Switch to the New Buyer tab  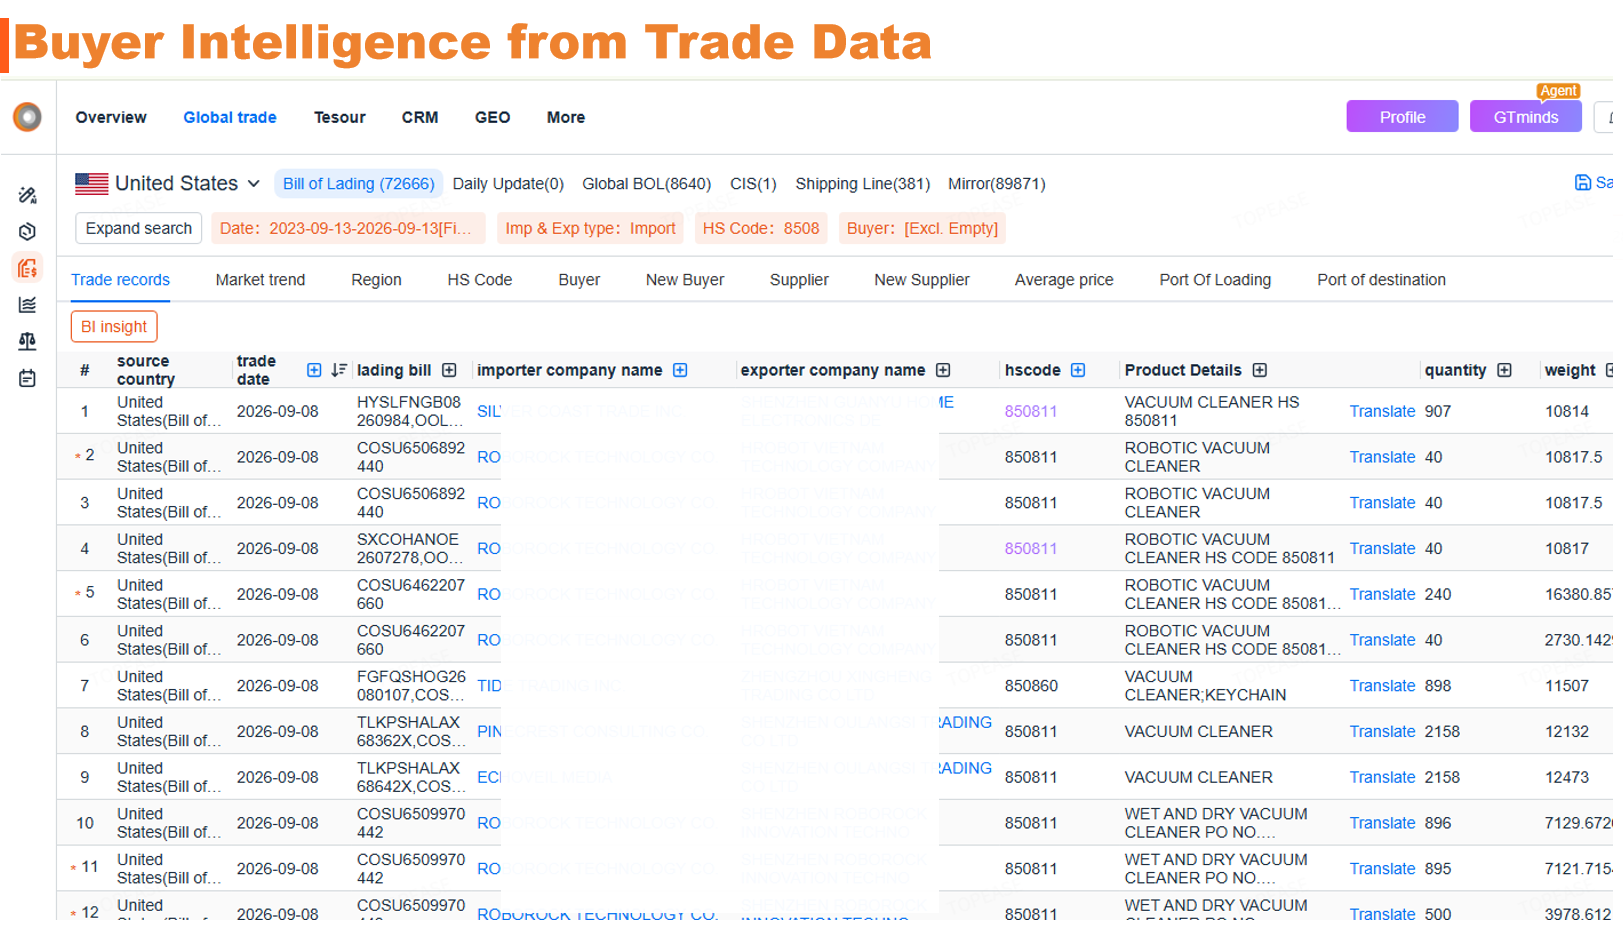pyautogui.click(x=685, y=280)
